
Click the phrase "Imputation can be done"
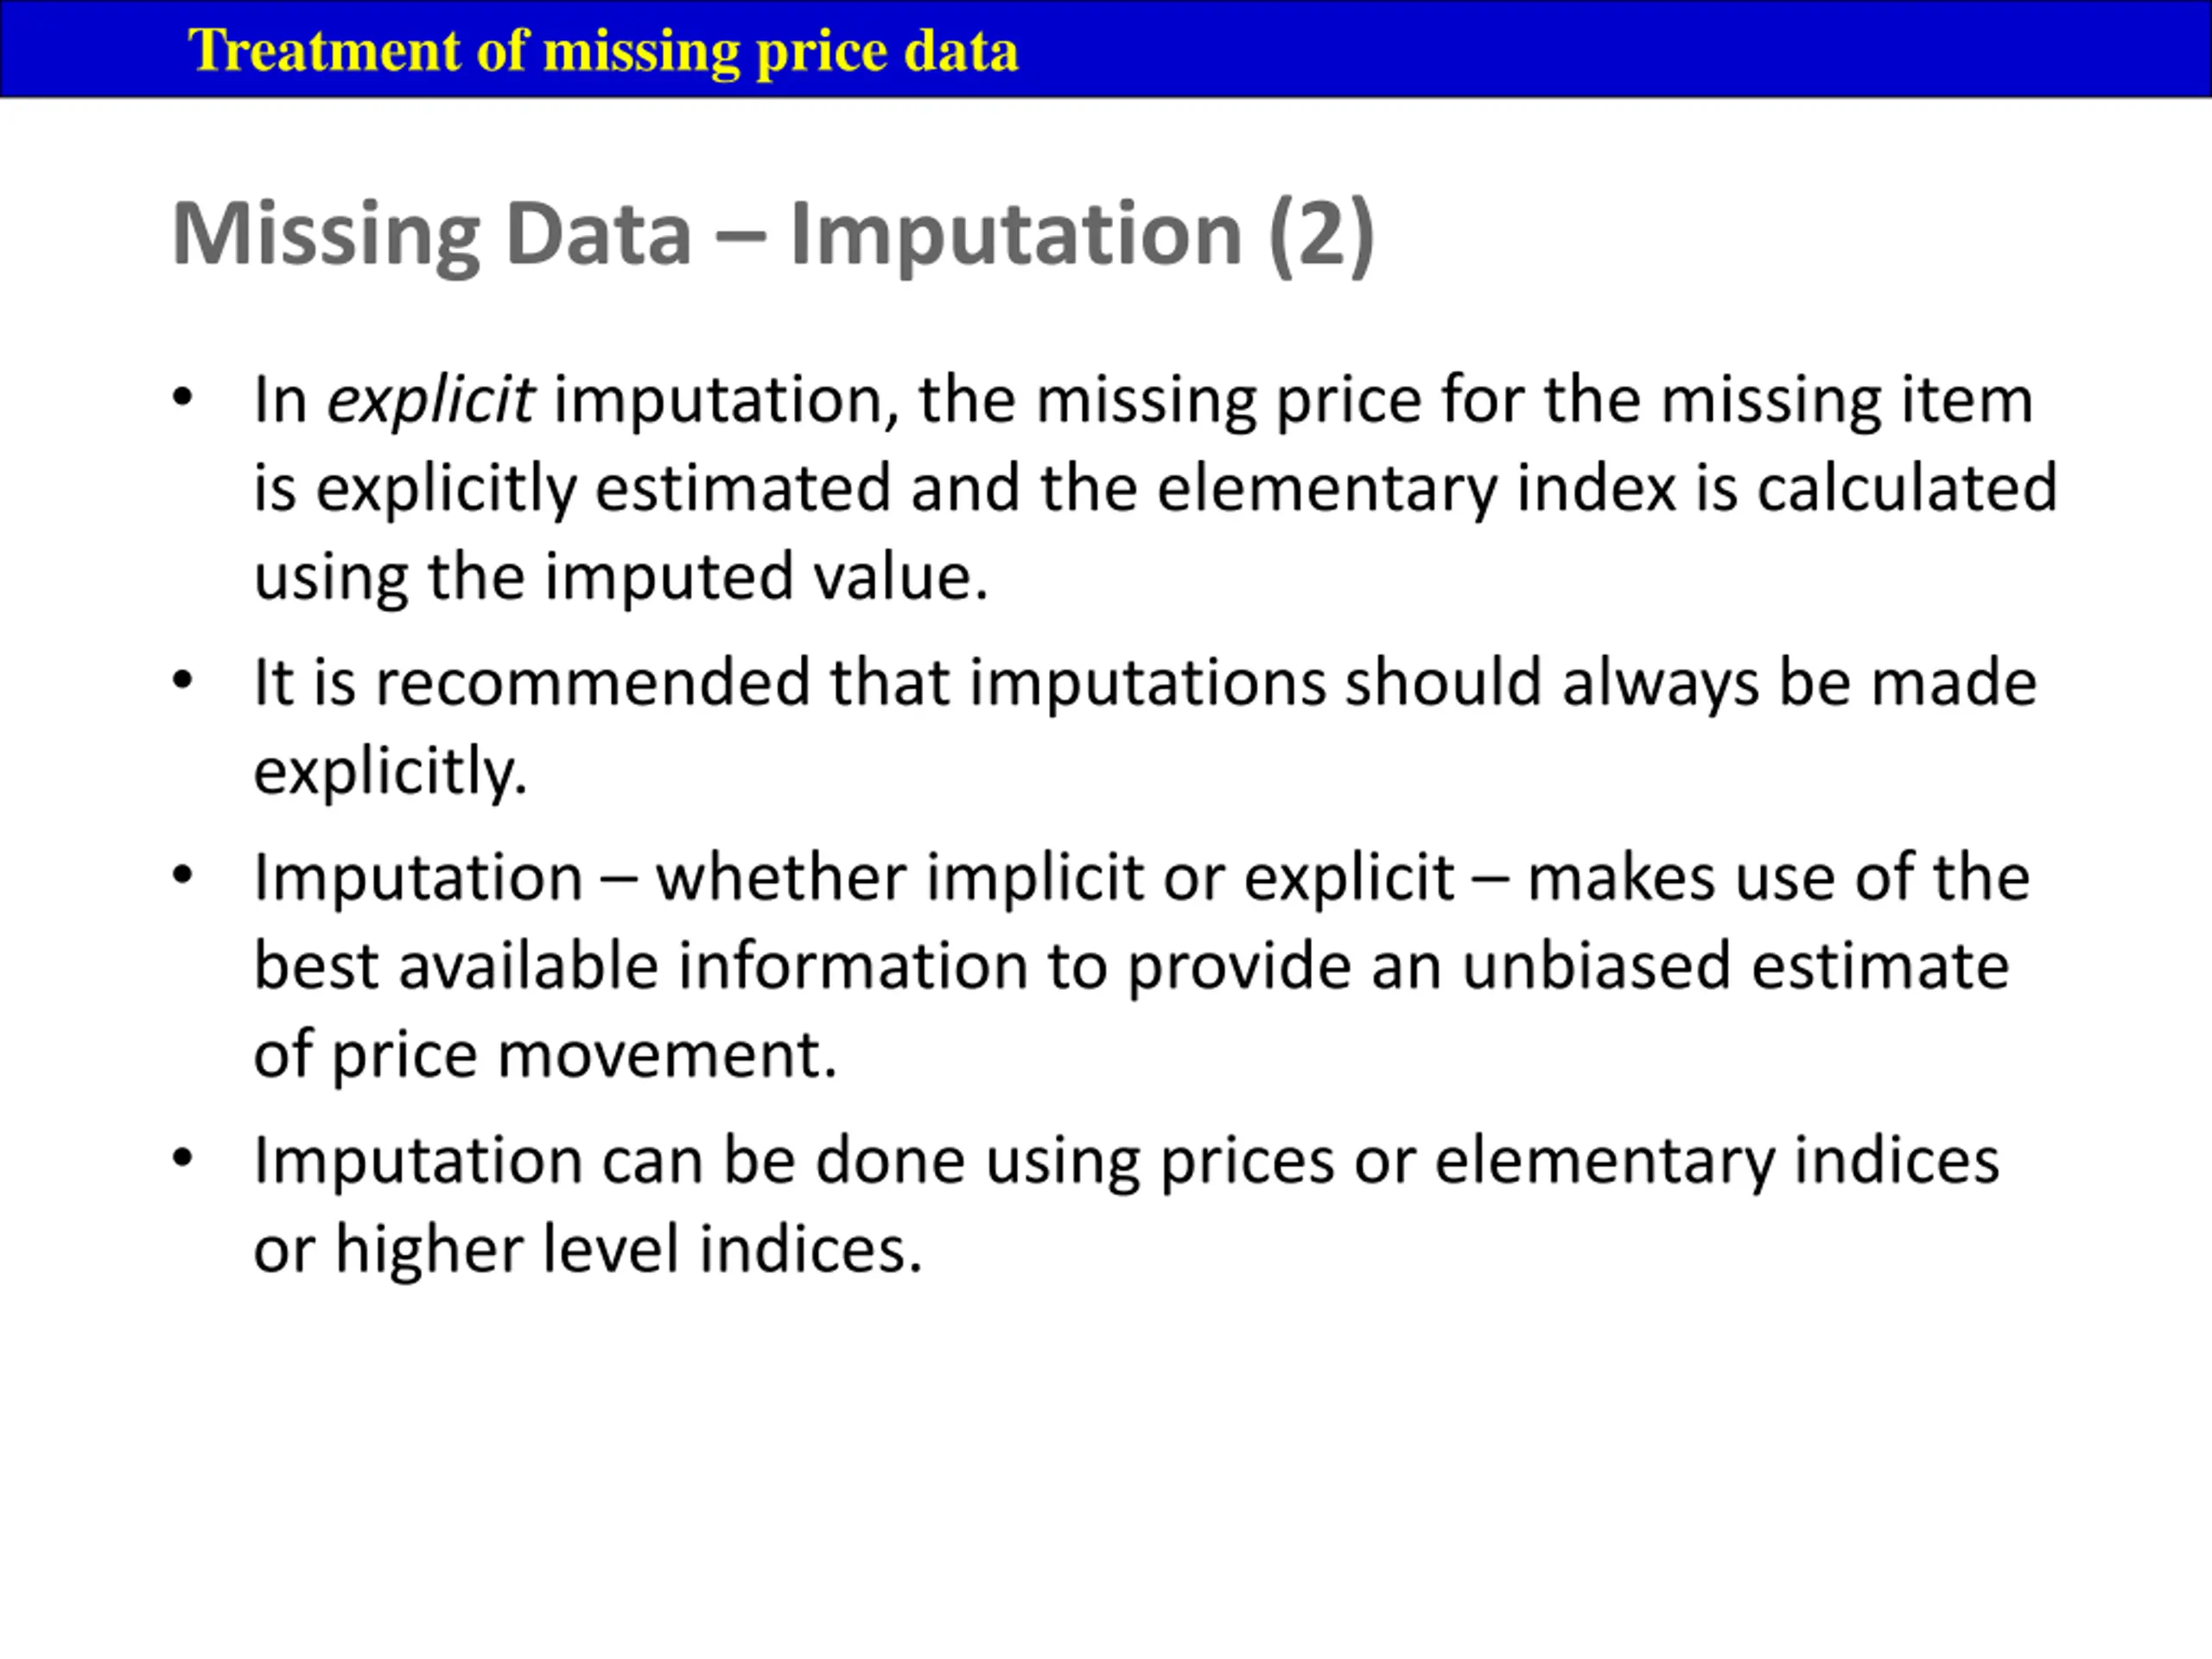pos(610,1161)
